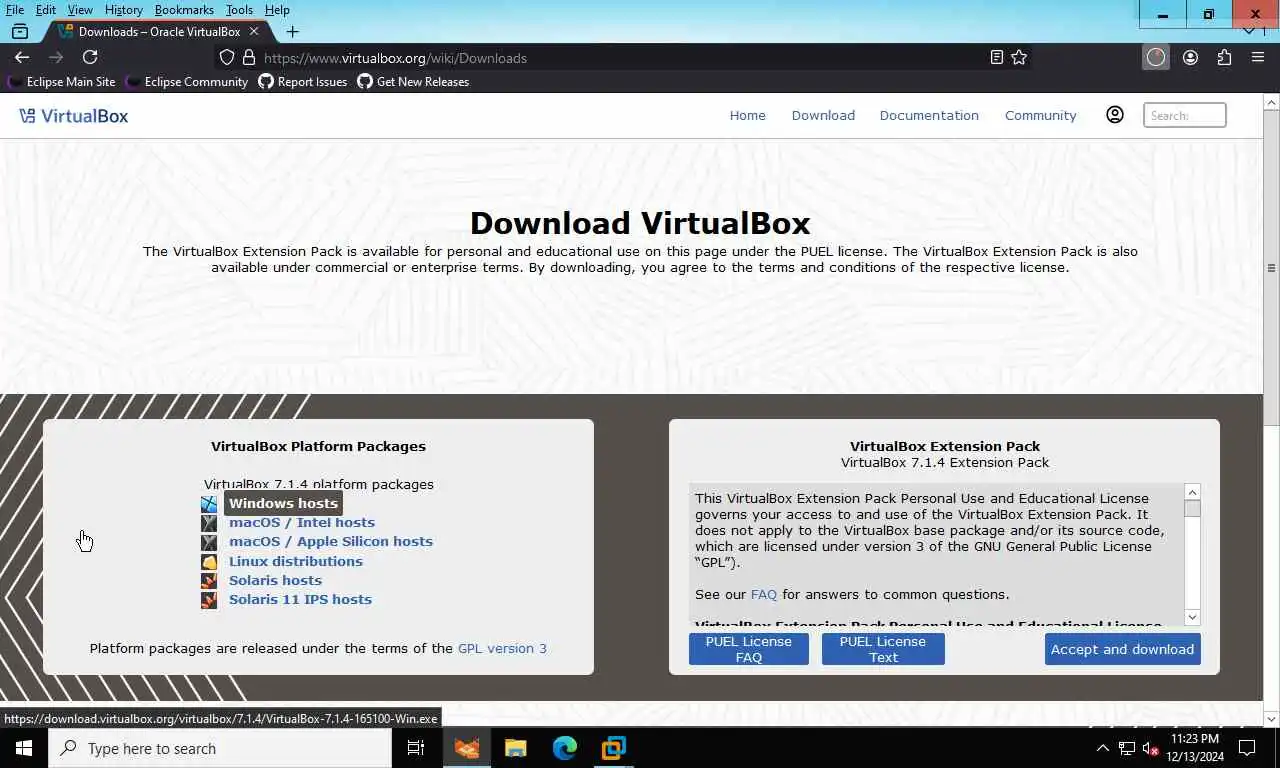
Task: Click the macOS / Intel hosts icon
Action: [209, 523]
